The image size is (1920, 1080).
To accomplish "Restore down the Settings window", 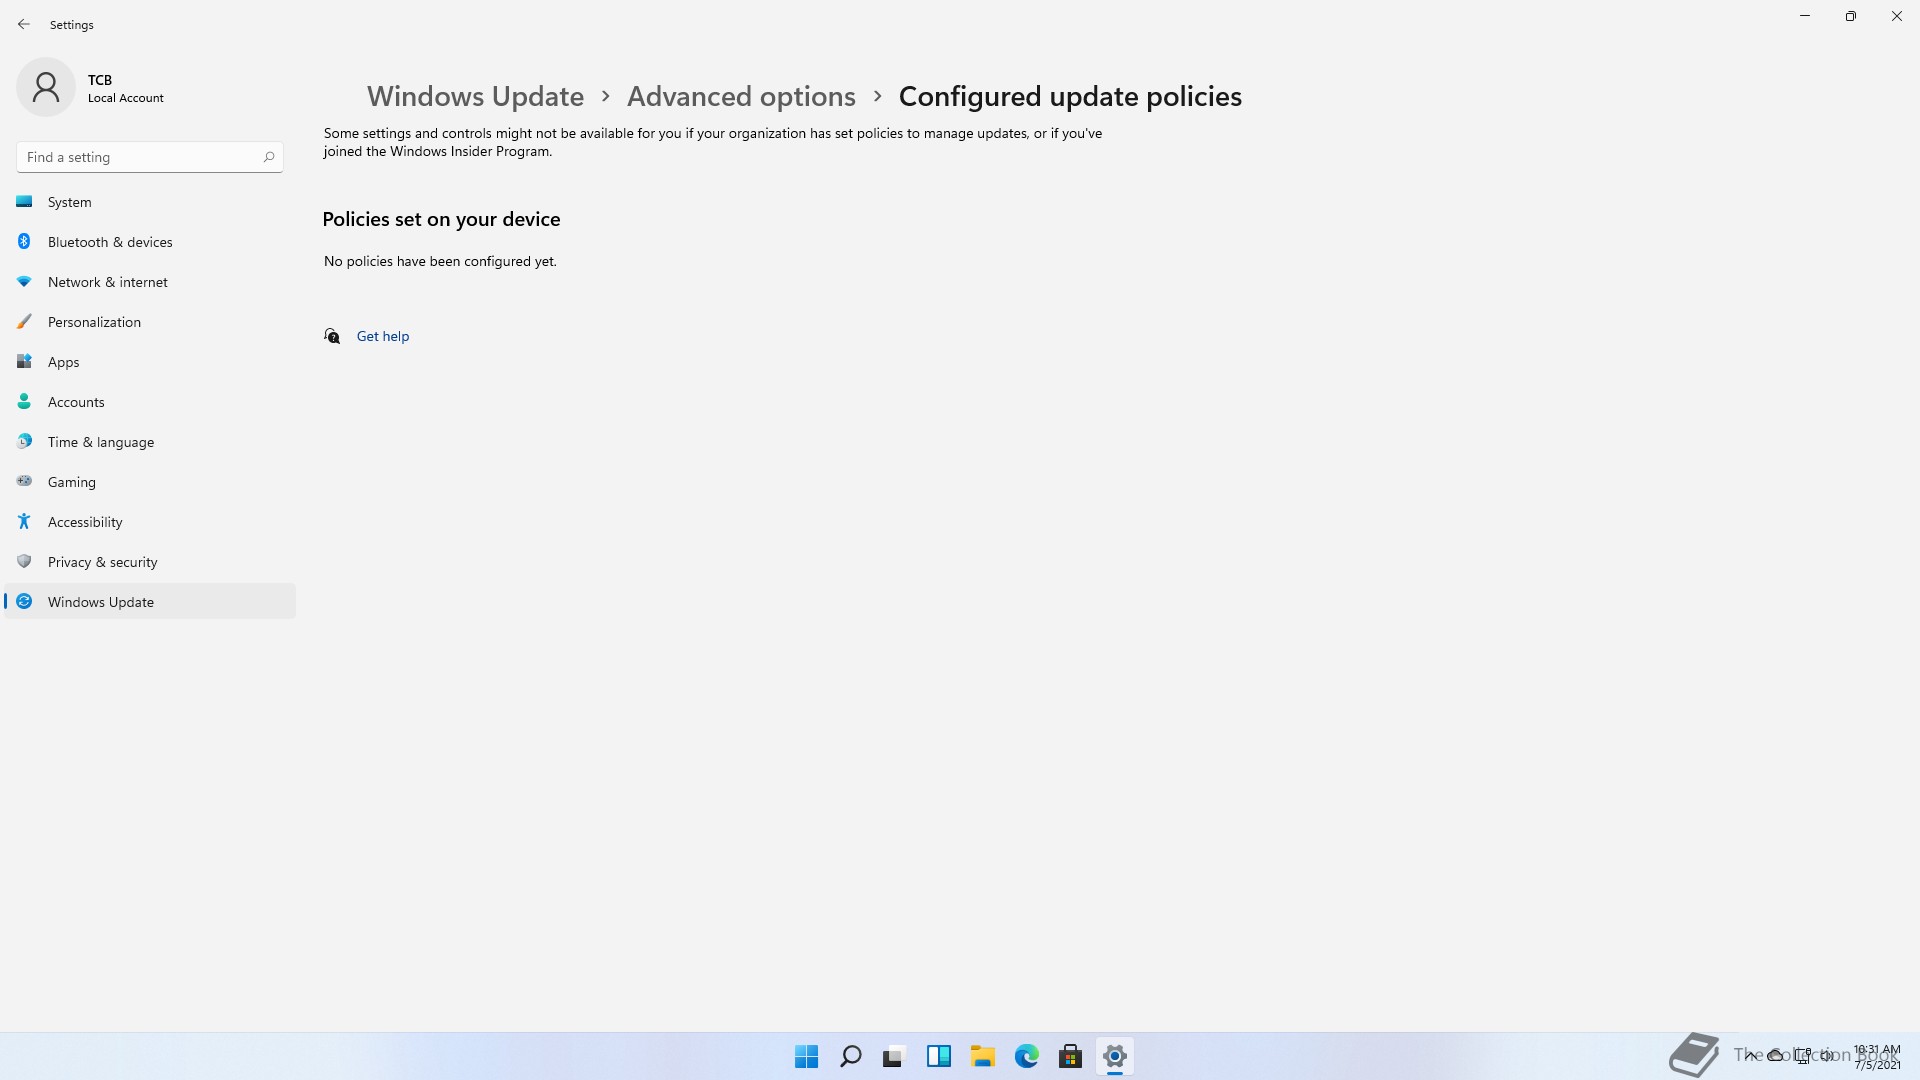I will point(1851,16).
